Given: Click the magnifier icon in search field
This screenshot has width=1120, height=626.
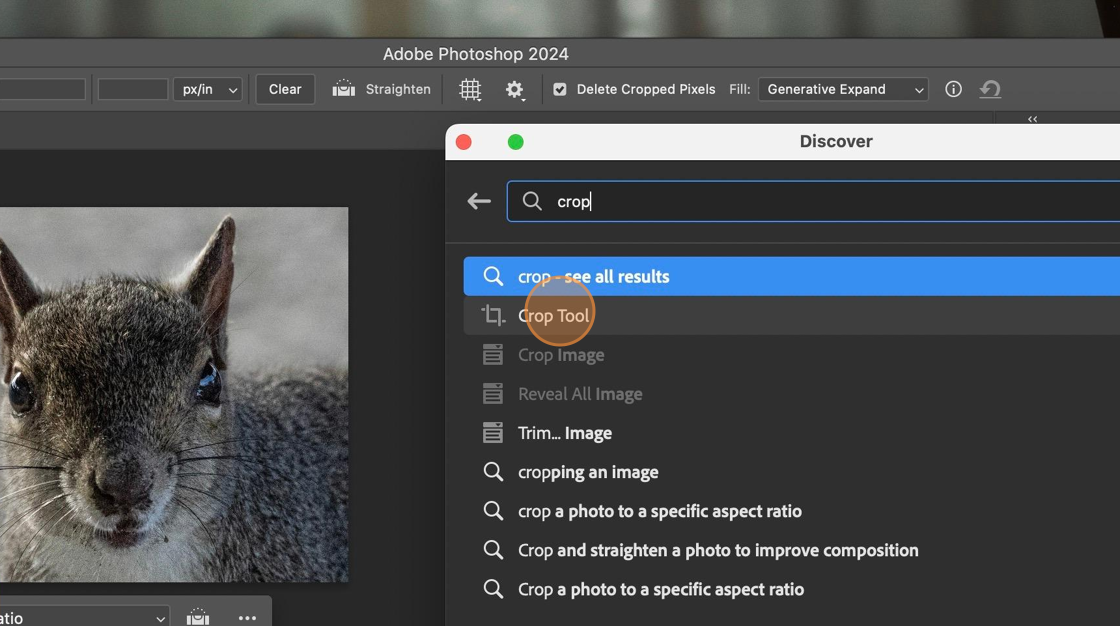Looking at the screenshot, I should (531, 202).
